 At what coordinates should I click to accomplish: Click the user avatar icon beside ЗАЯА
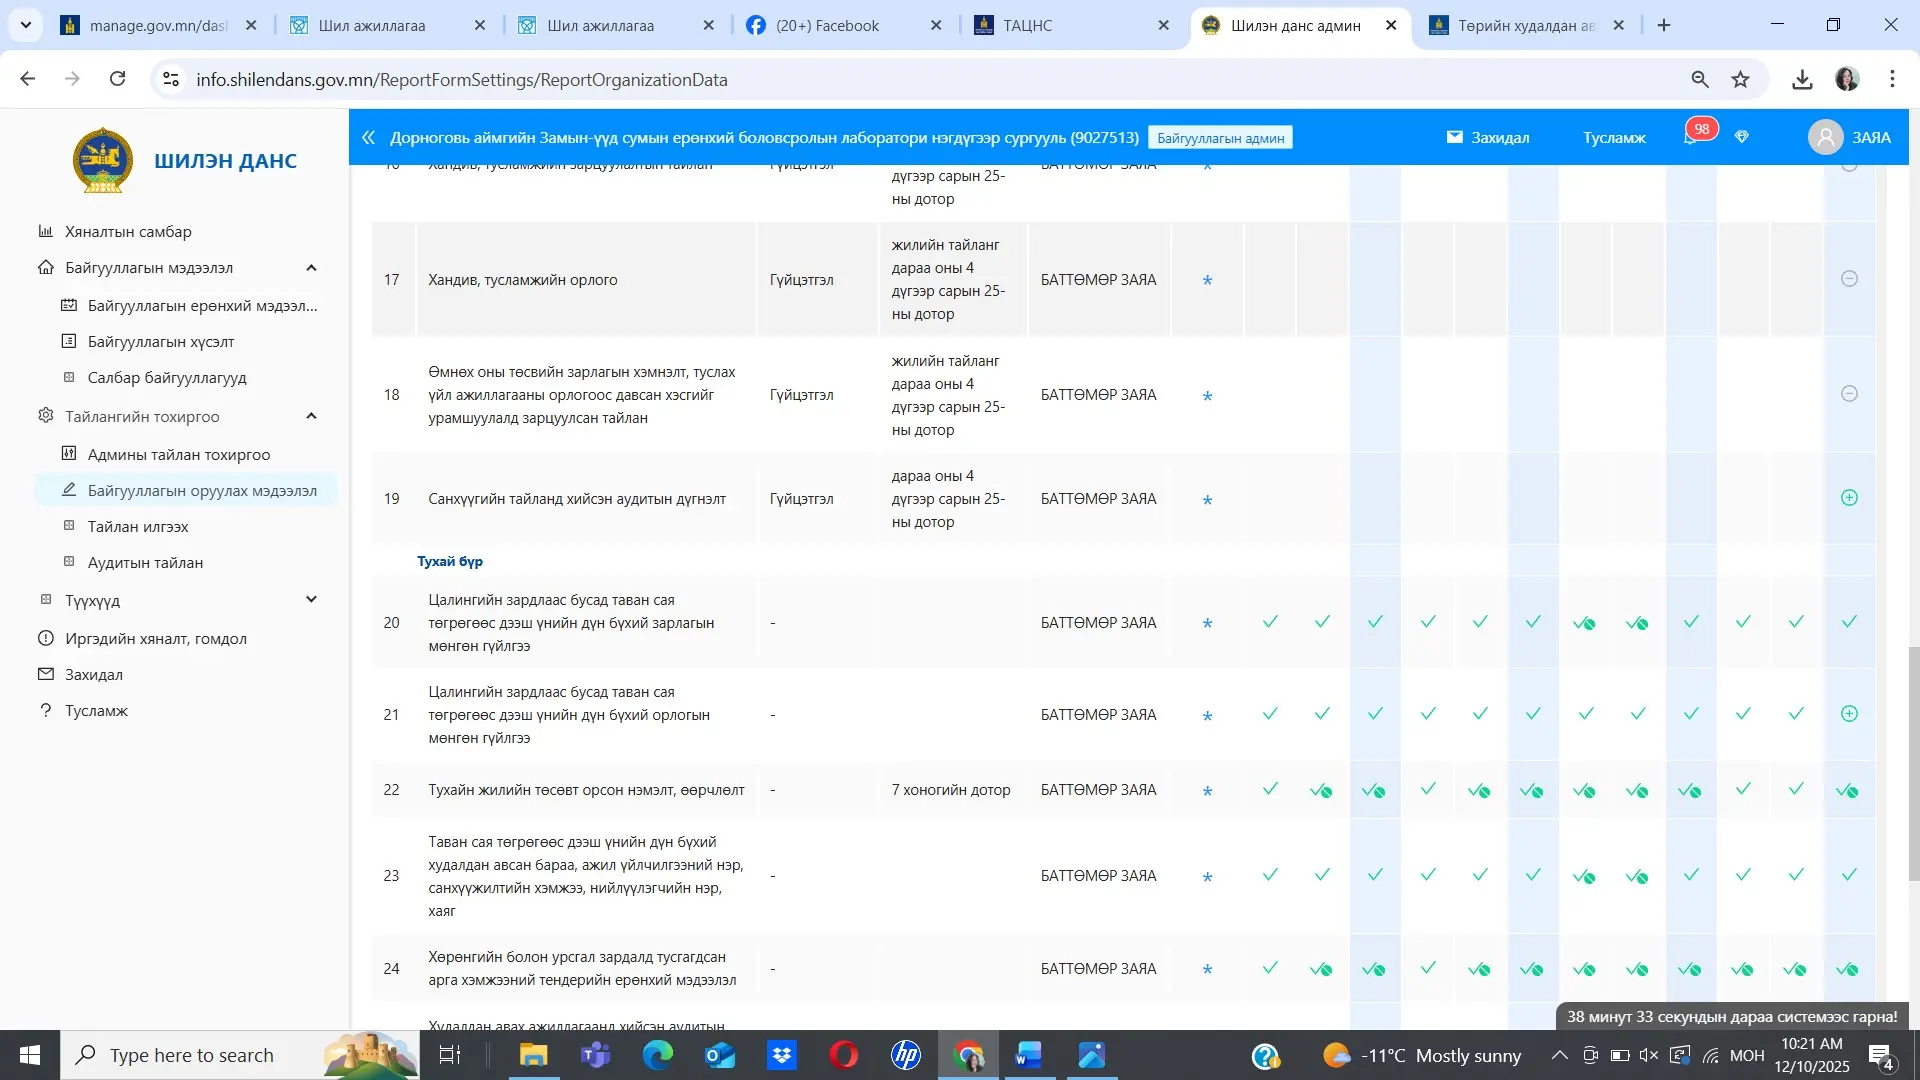click(x=1825, y=137)
